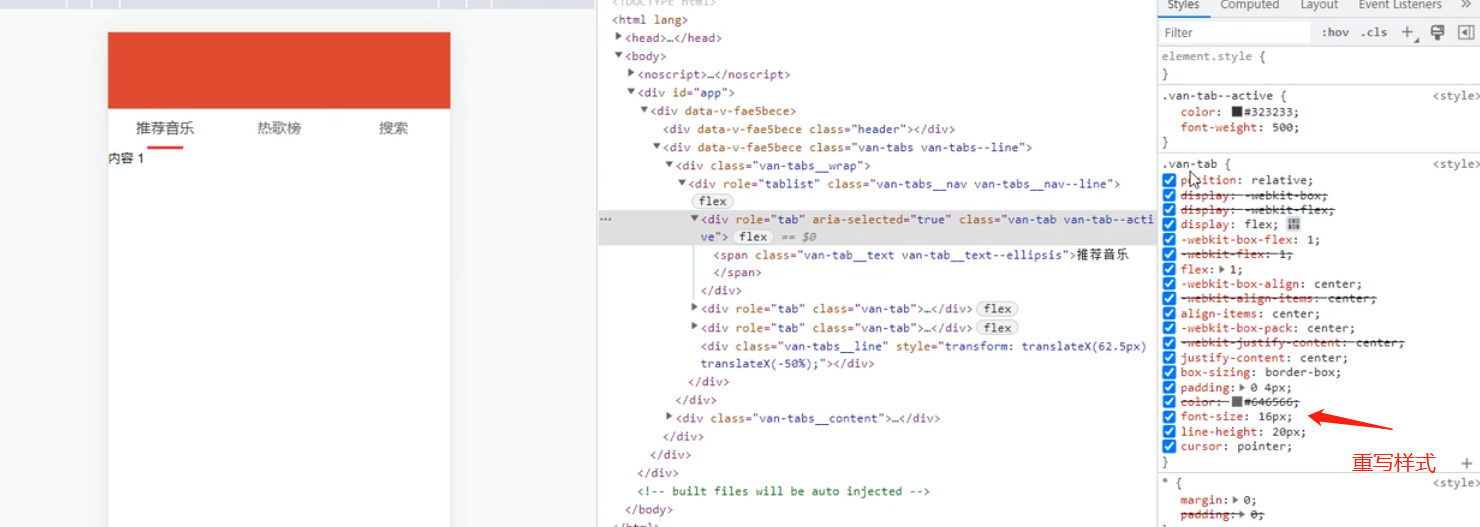Uncheck box-sizing: border-box property
Screen dimensions: 1480x527
point(1169,372)
